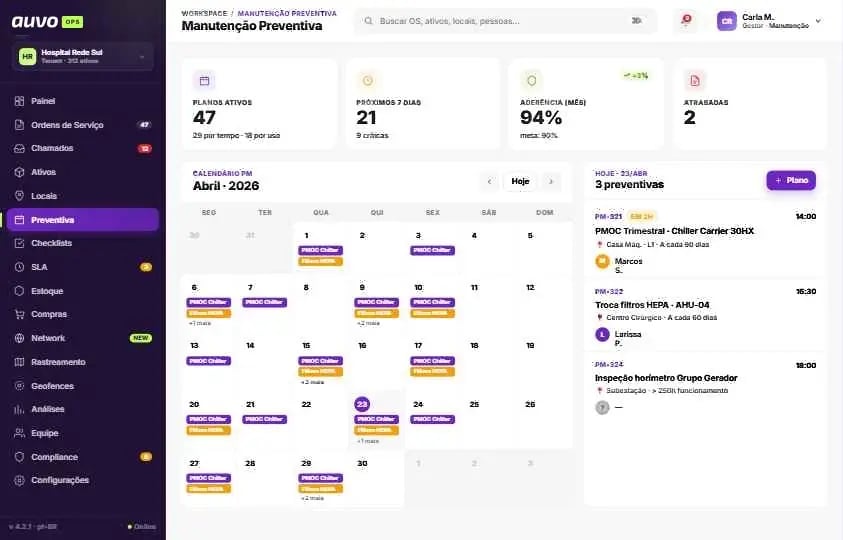843x540 pixels.
Task: Click the WORKSPACE breadcrumb link
Action: pyautogui.click(x=204, y=13)
